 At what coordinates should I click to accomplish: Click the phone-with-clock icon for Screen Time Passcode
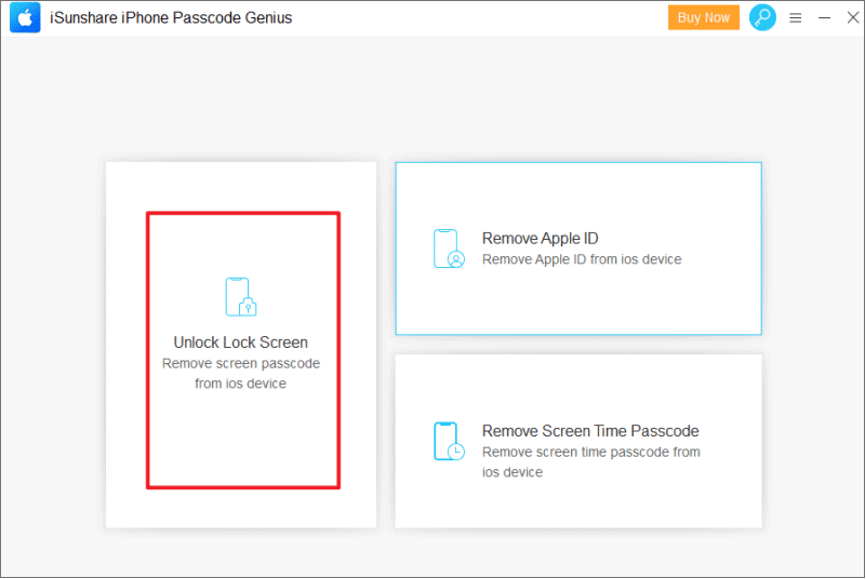(447, 441)
